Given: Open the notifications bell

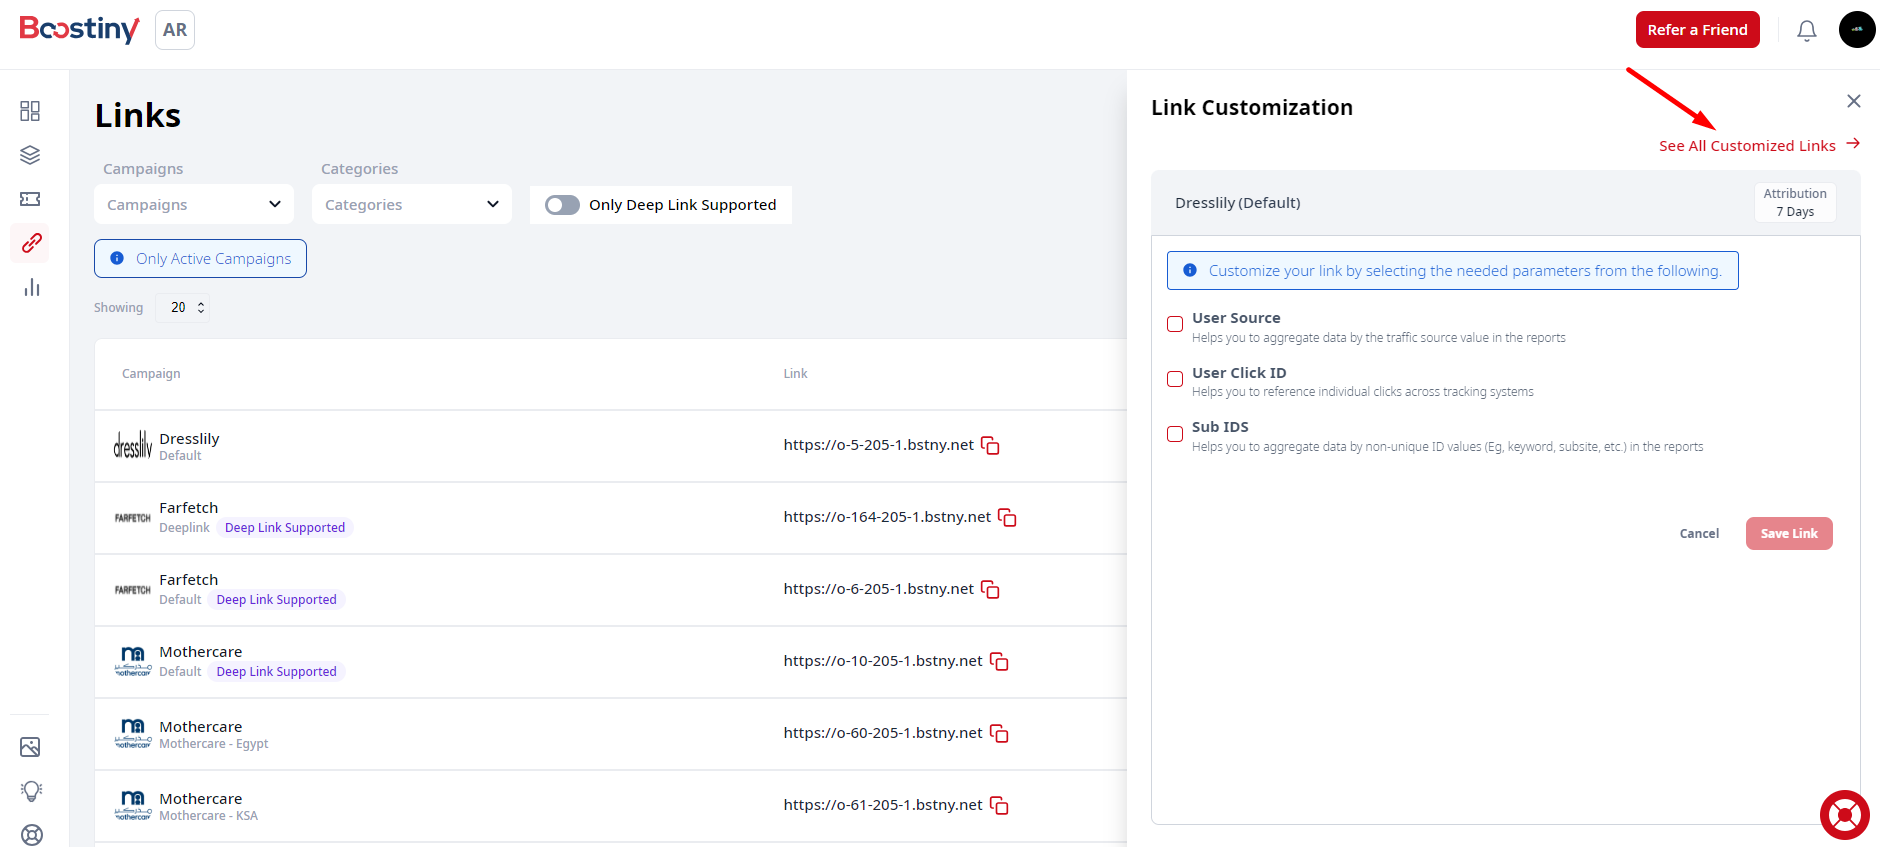Looking at the screenshot, I should [x=1806, y=31].
